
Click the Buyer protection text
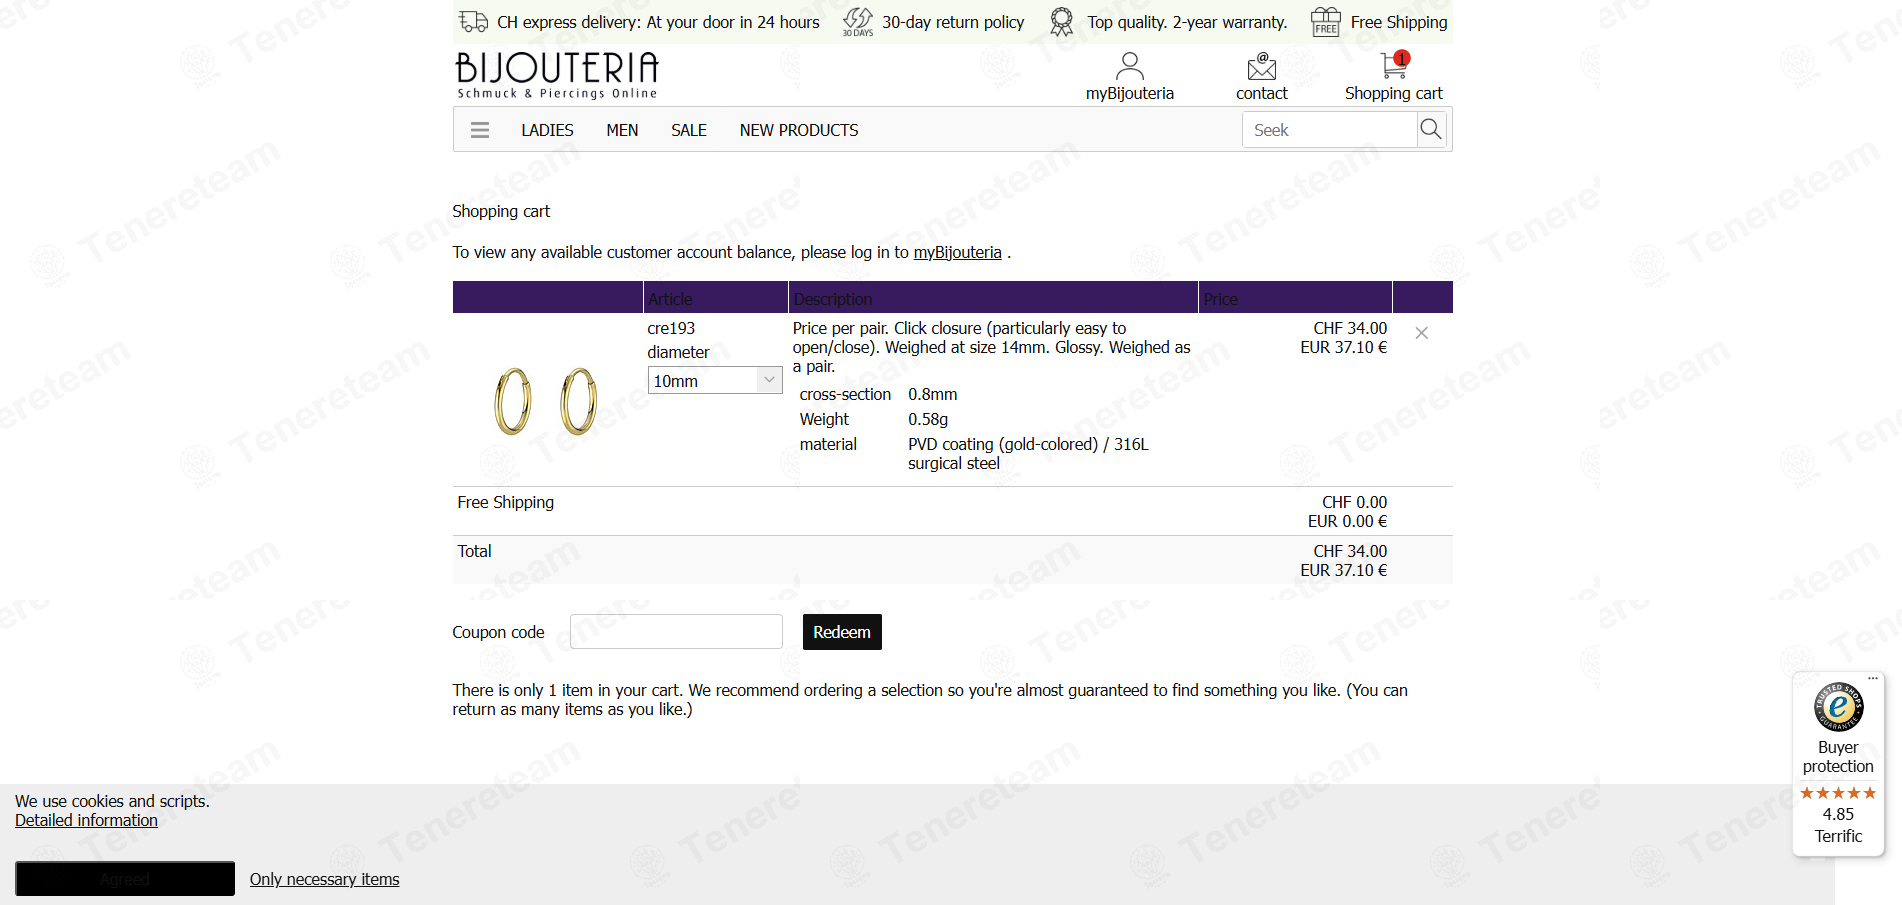(1838, 757)
